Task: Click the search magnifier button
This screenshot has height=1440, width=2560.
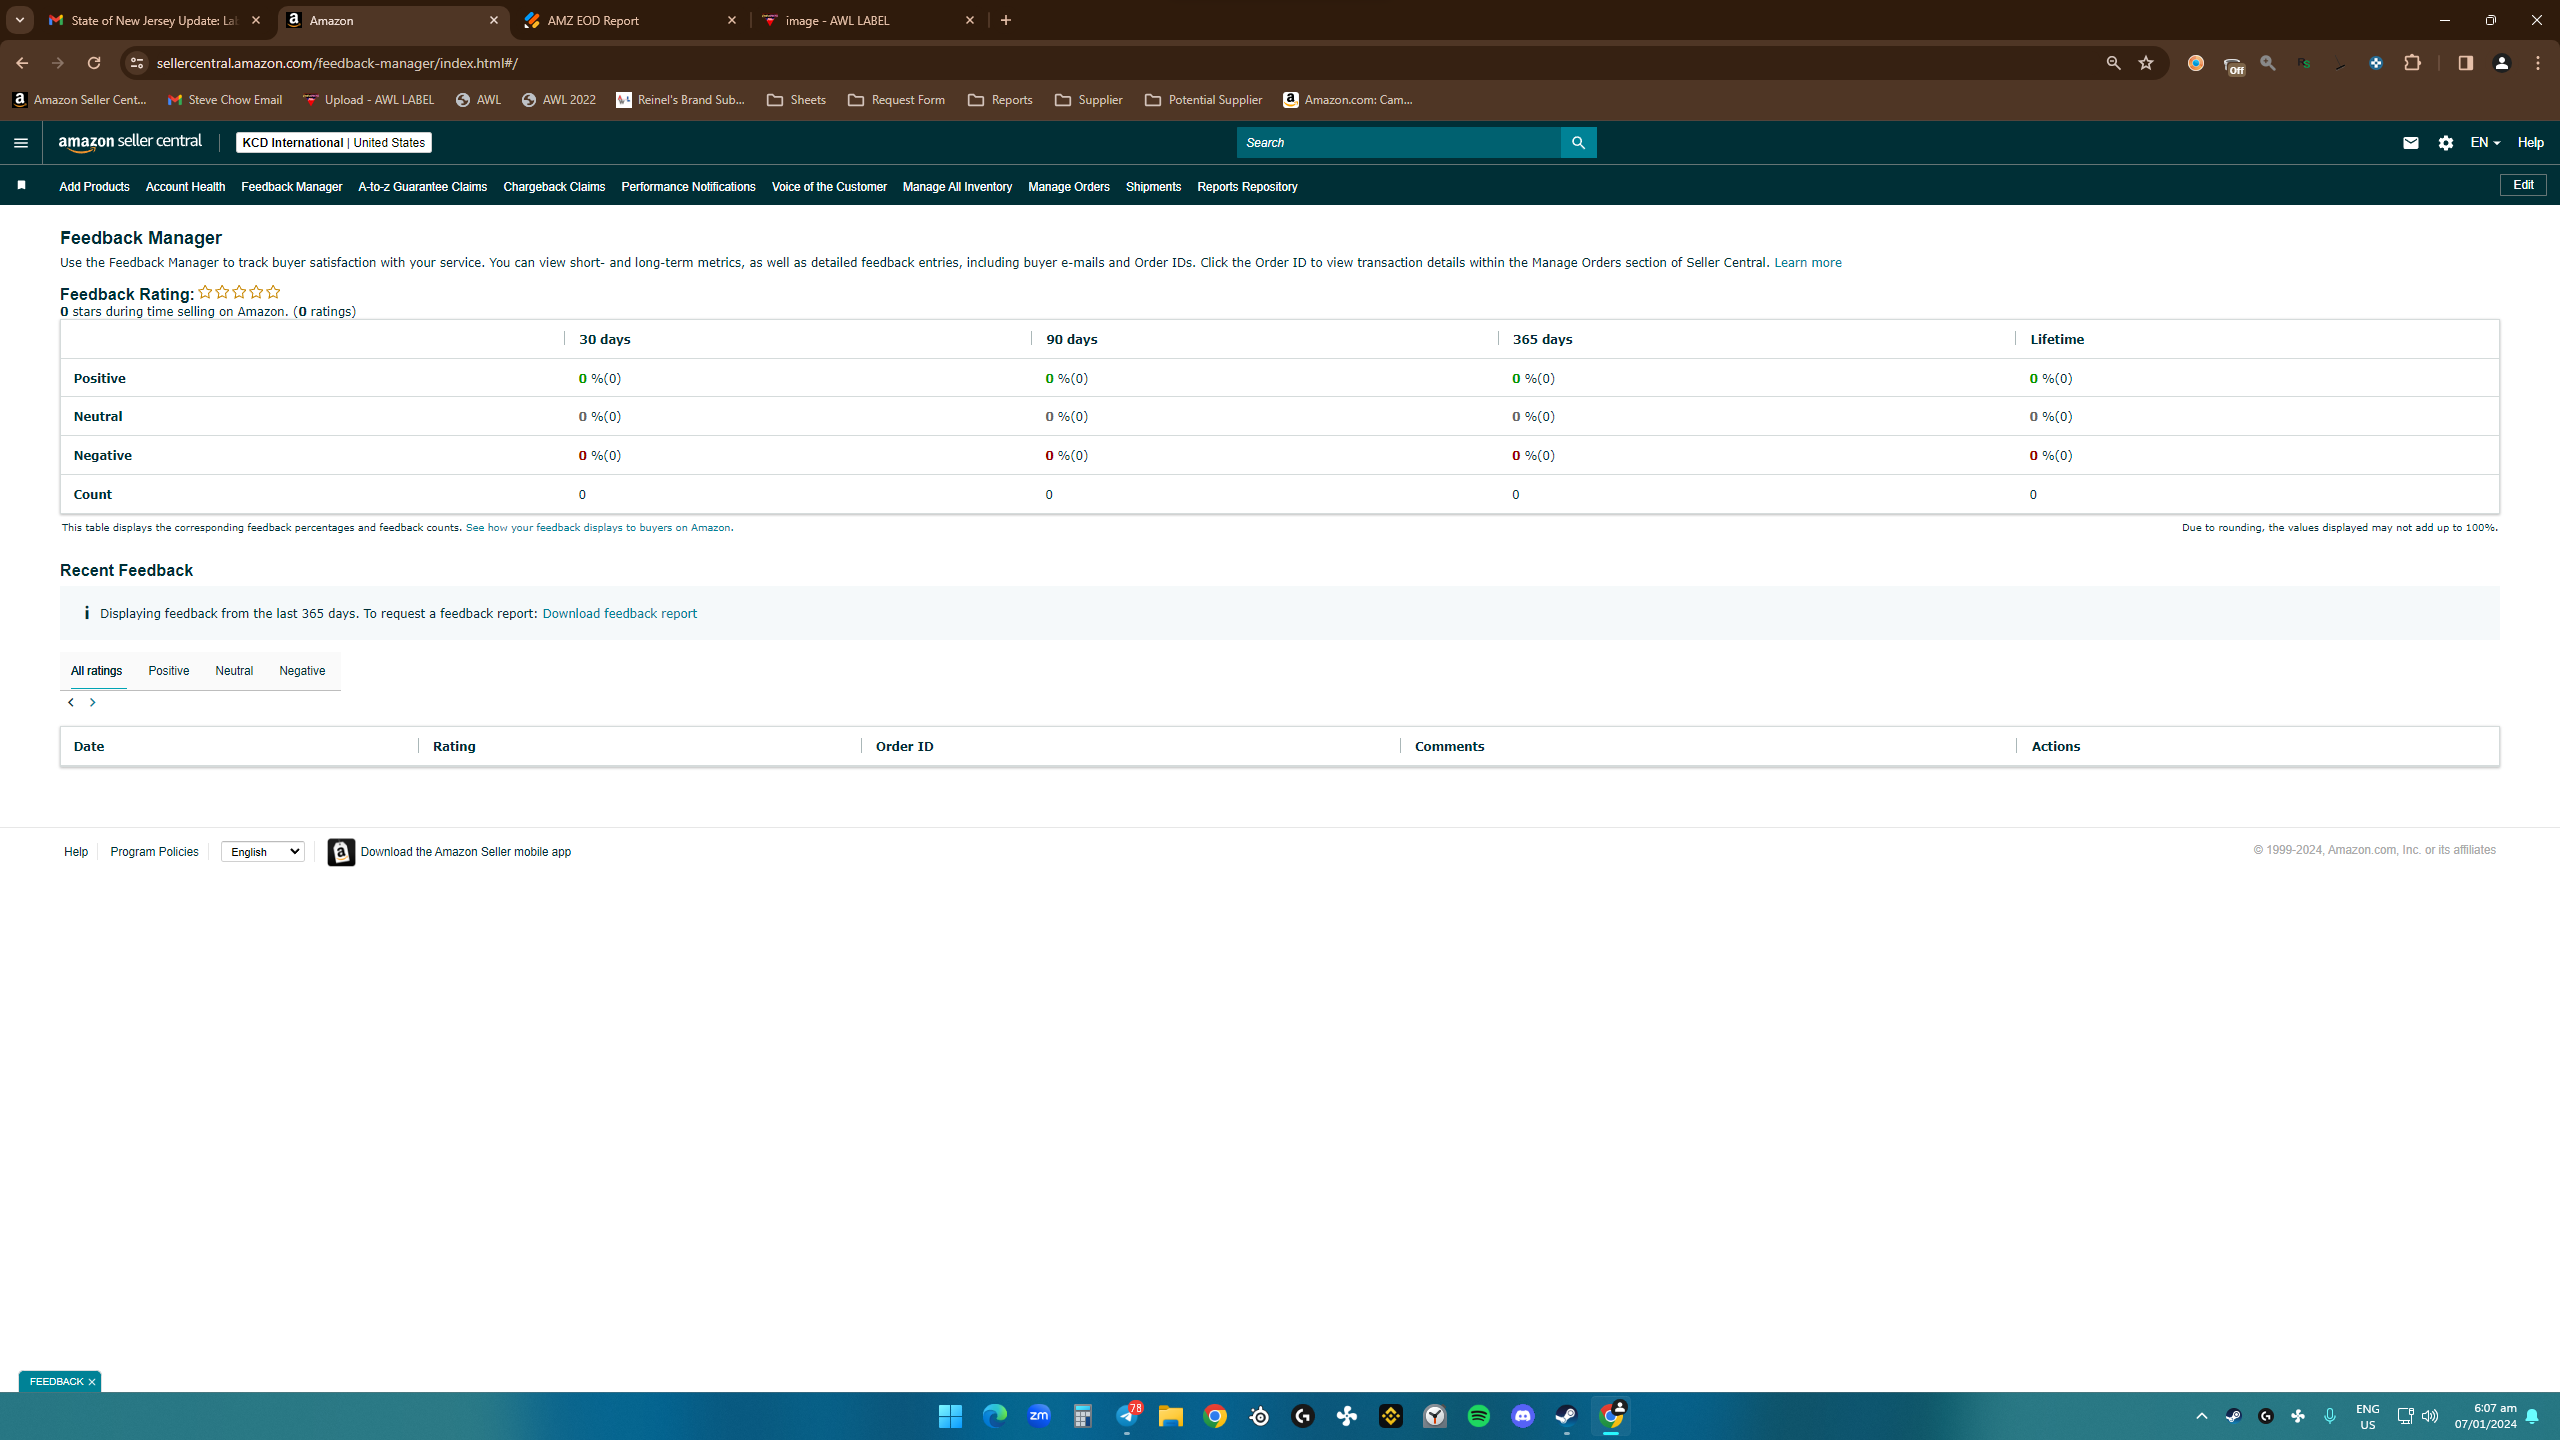Action: [1578, 143]
